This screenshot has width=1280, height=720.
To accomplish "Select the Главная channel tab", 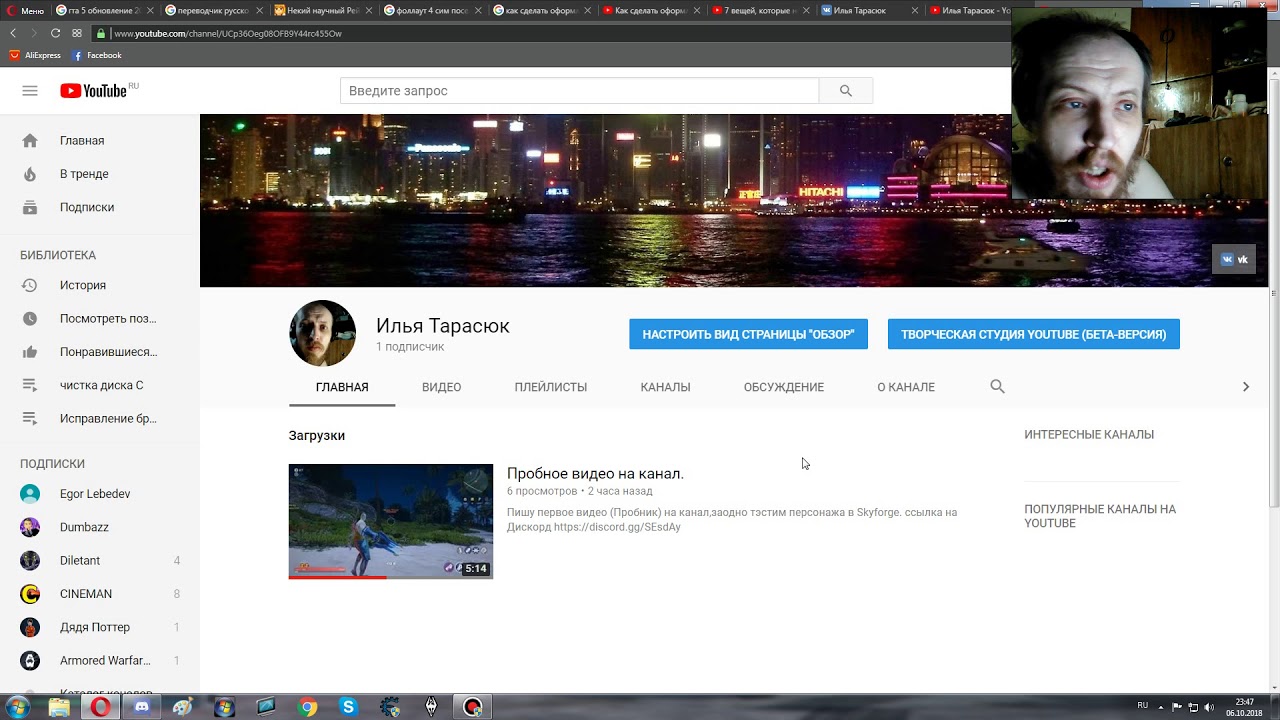I will (342, 387).
